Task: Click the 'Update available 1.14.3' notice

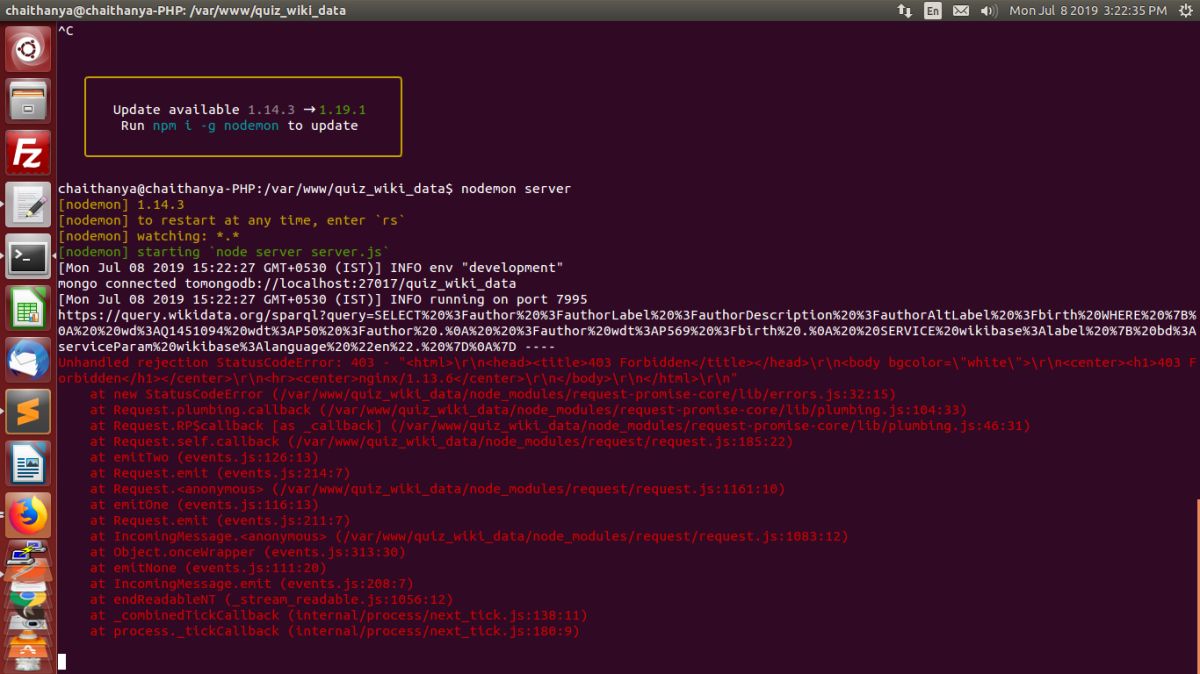Action: [204, 110]
